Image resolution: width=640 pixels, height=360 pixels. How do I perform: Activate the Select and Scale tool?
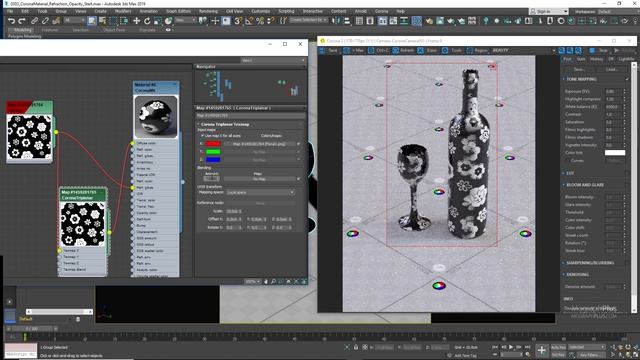tap(158, 21)
